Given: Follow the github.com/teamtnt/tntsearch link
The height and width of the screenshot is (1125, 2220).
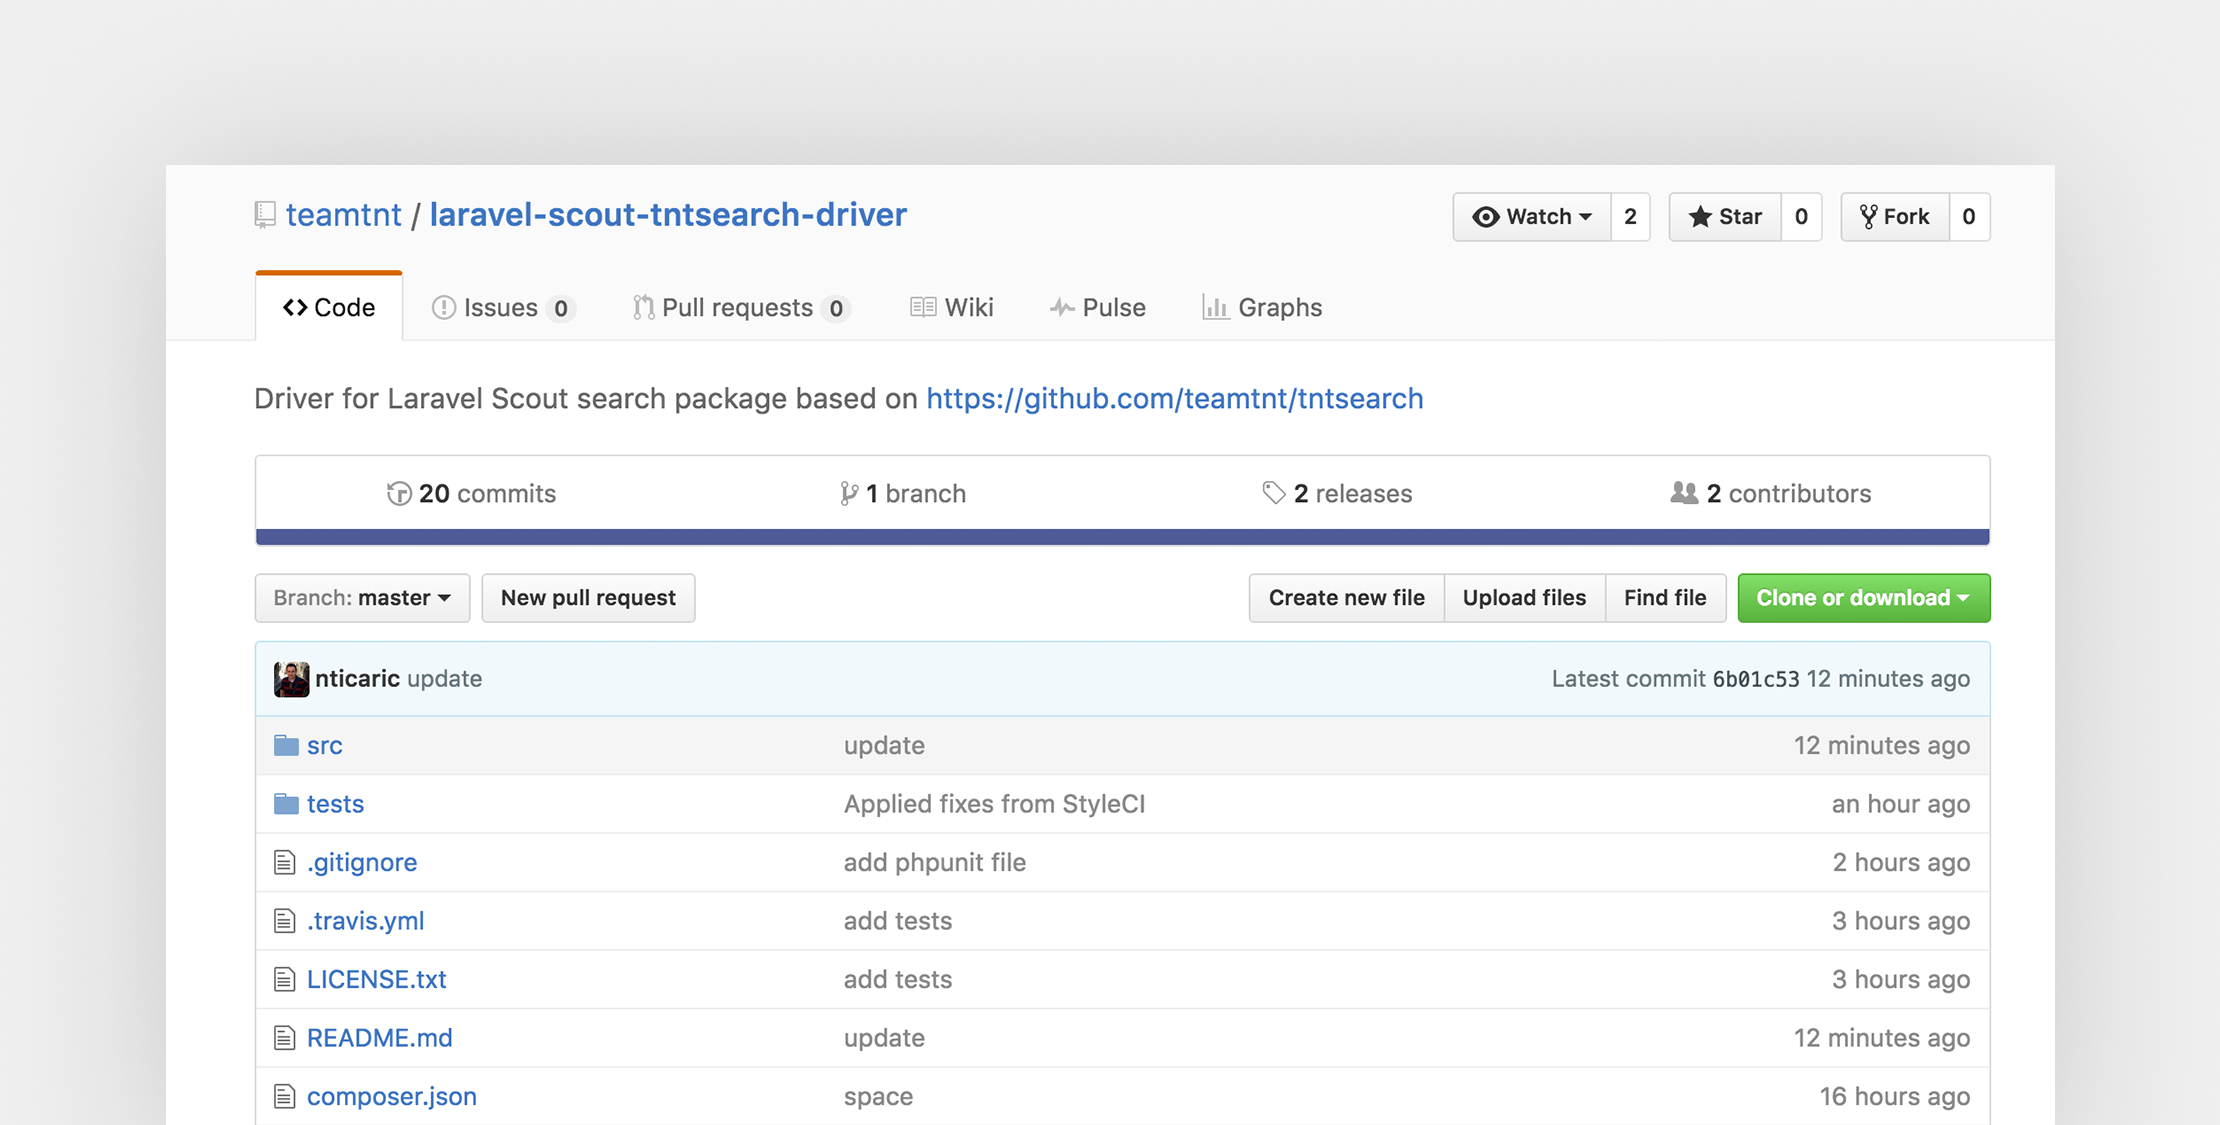Looking at the screenshot, I should pyautogui.click(x=1174, y=399).
